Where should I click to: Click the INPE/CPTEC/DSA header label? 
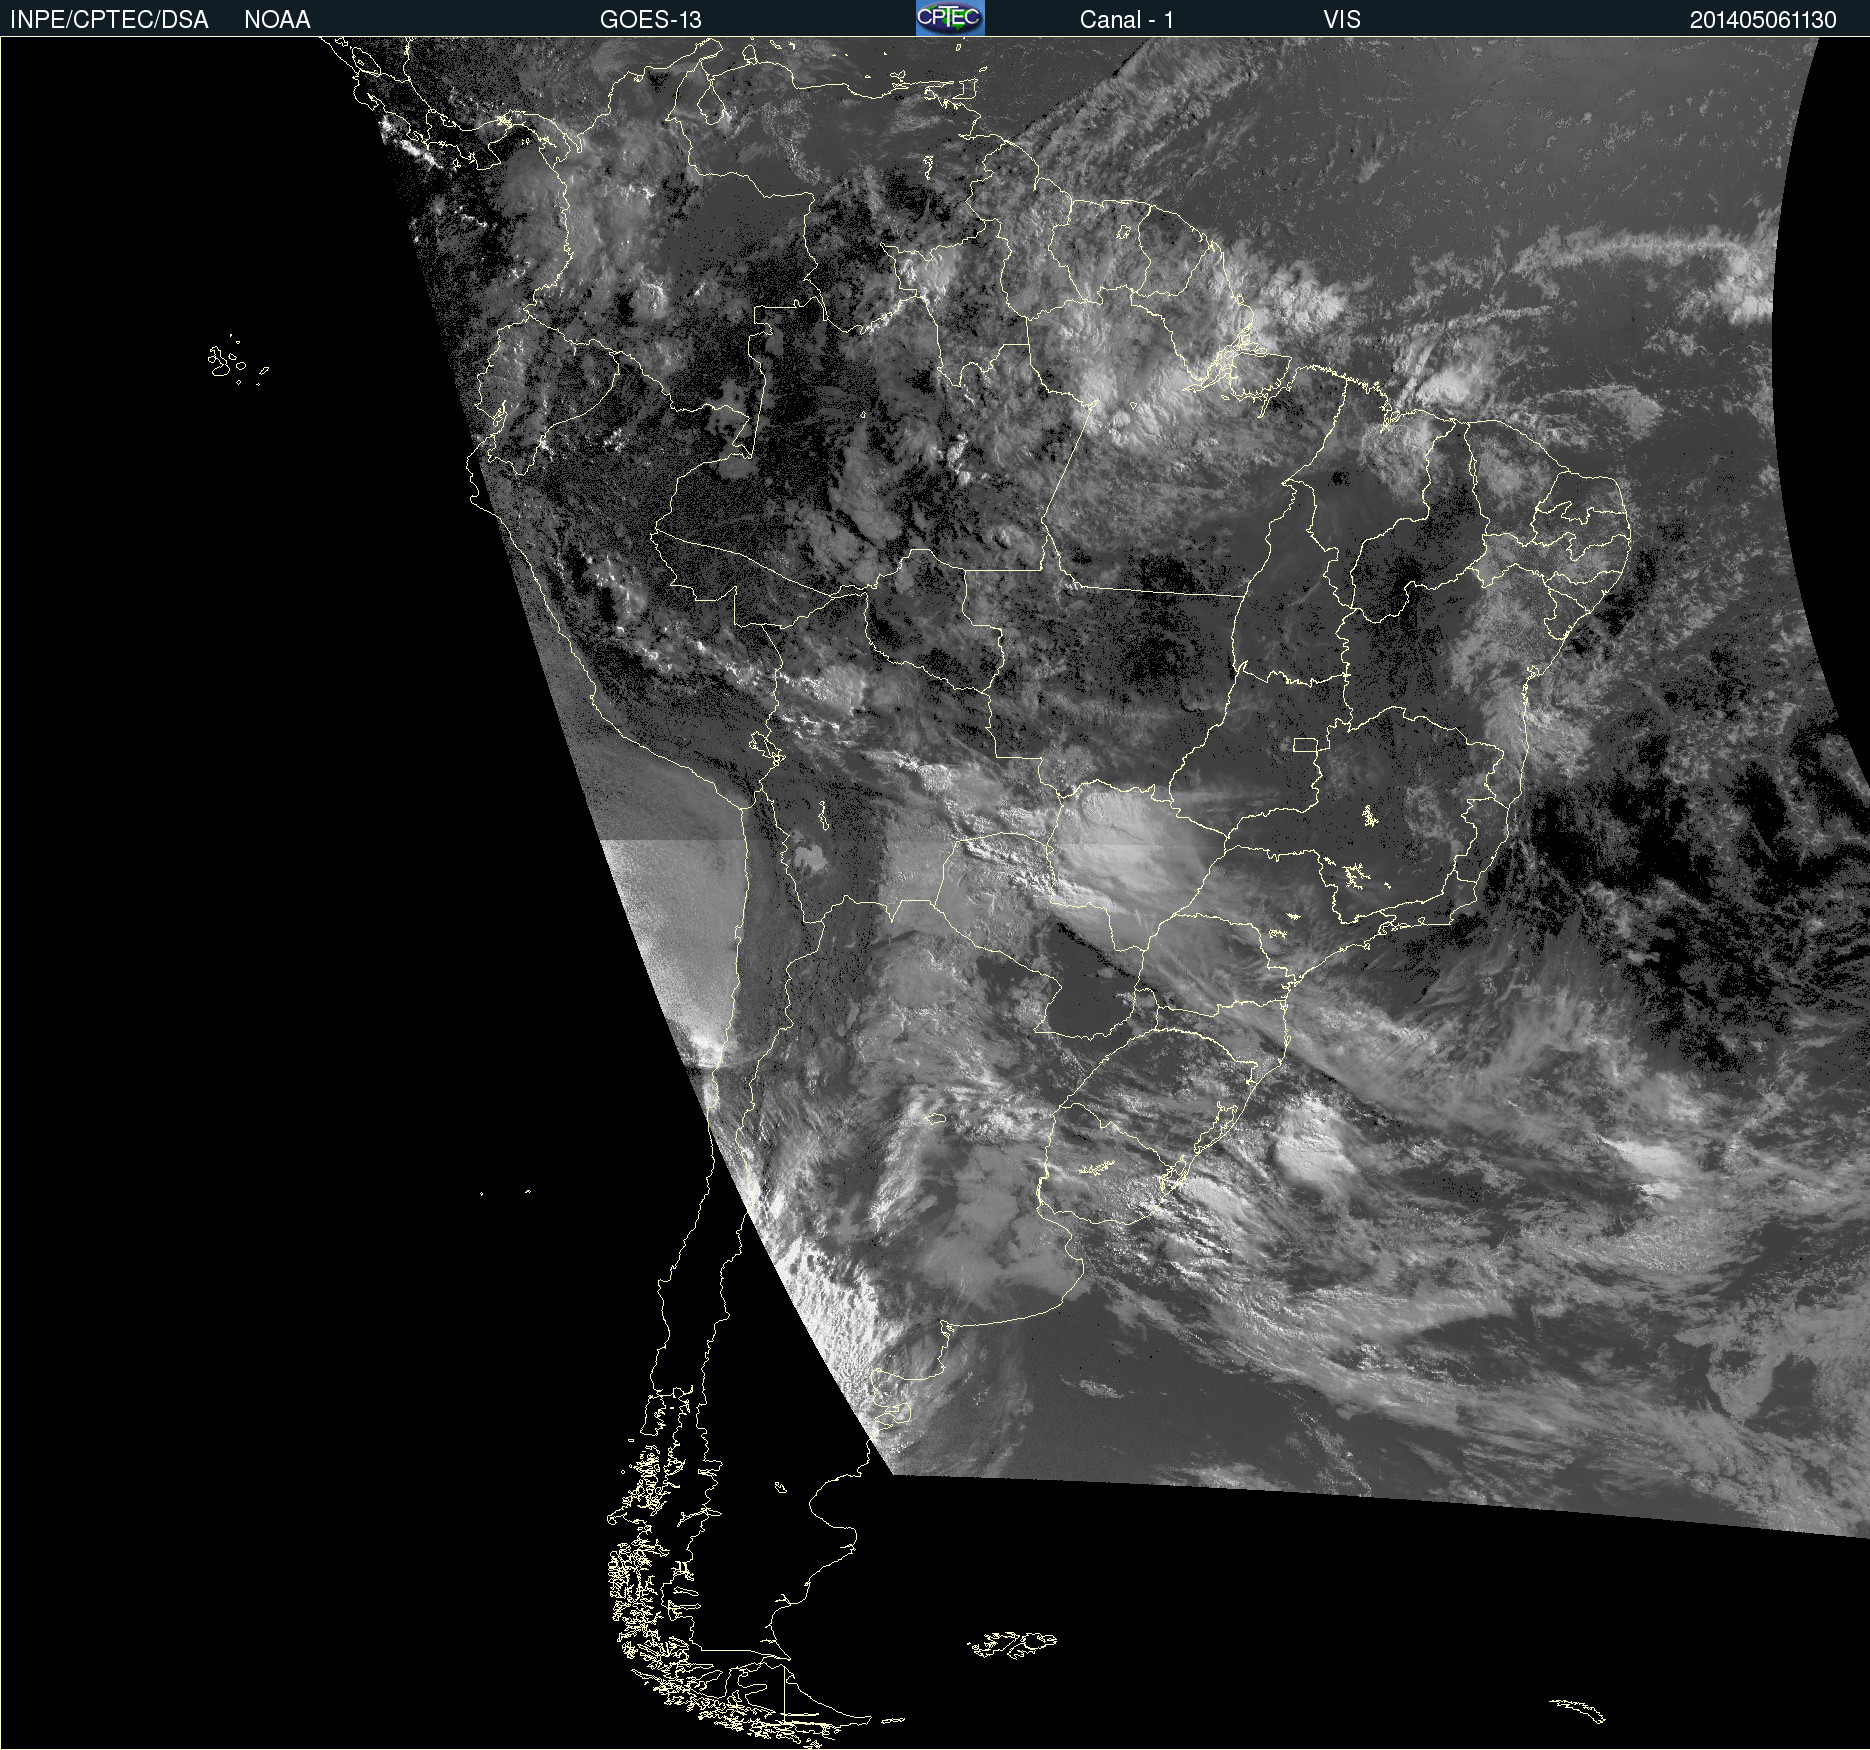[109, 20]
